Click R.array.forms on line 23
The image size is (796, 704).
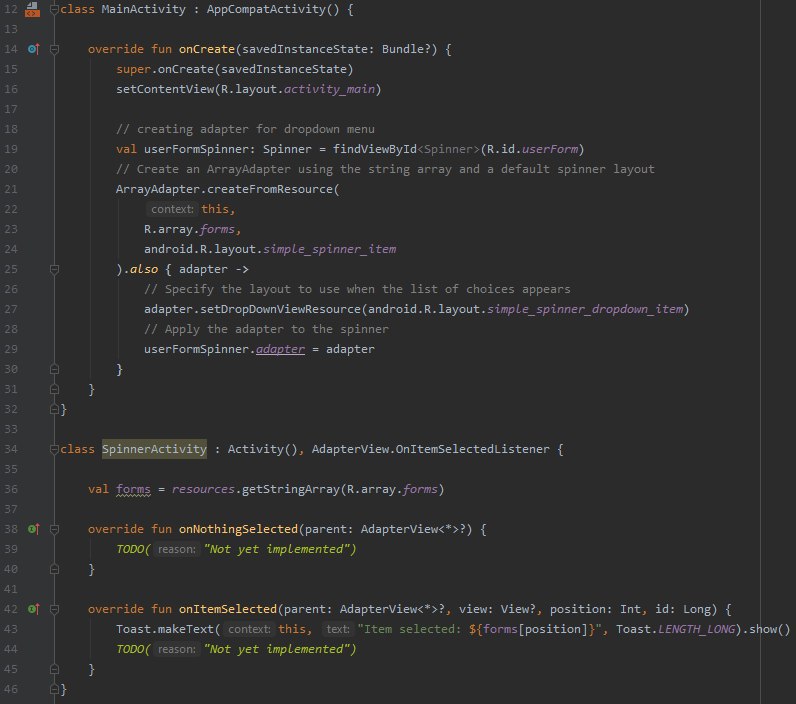click(189, 229)
